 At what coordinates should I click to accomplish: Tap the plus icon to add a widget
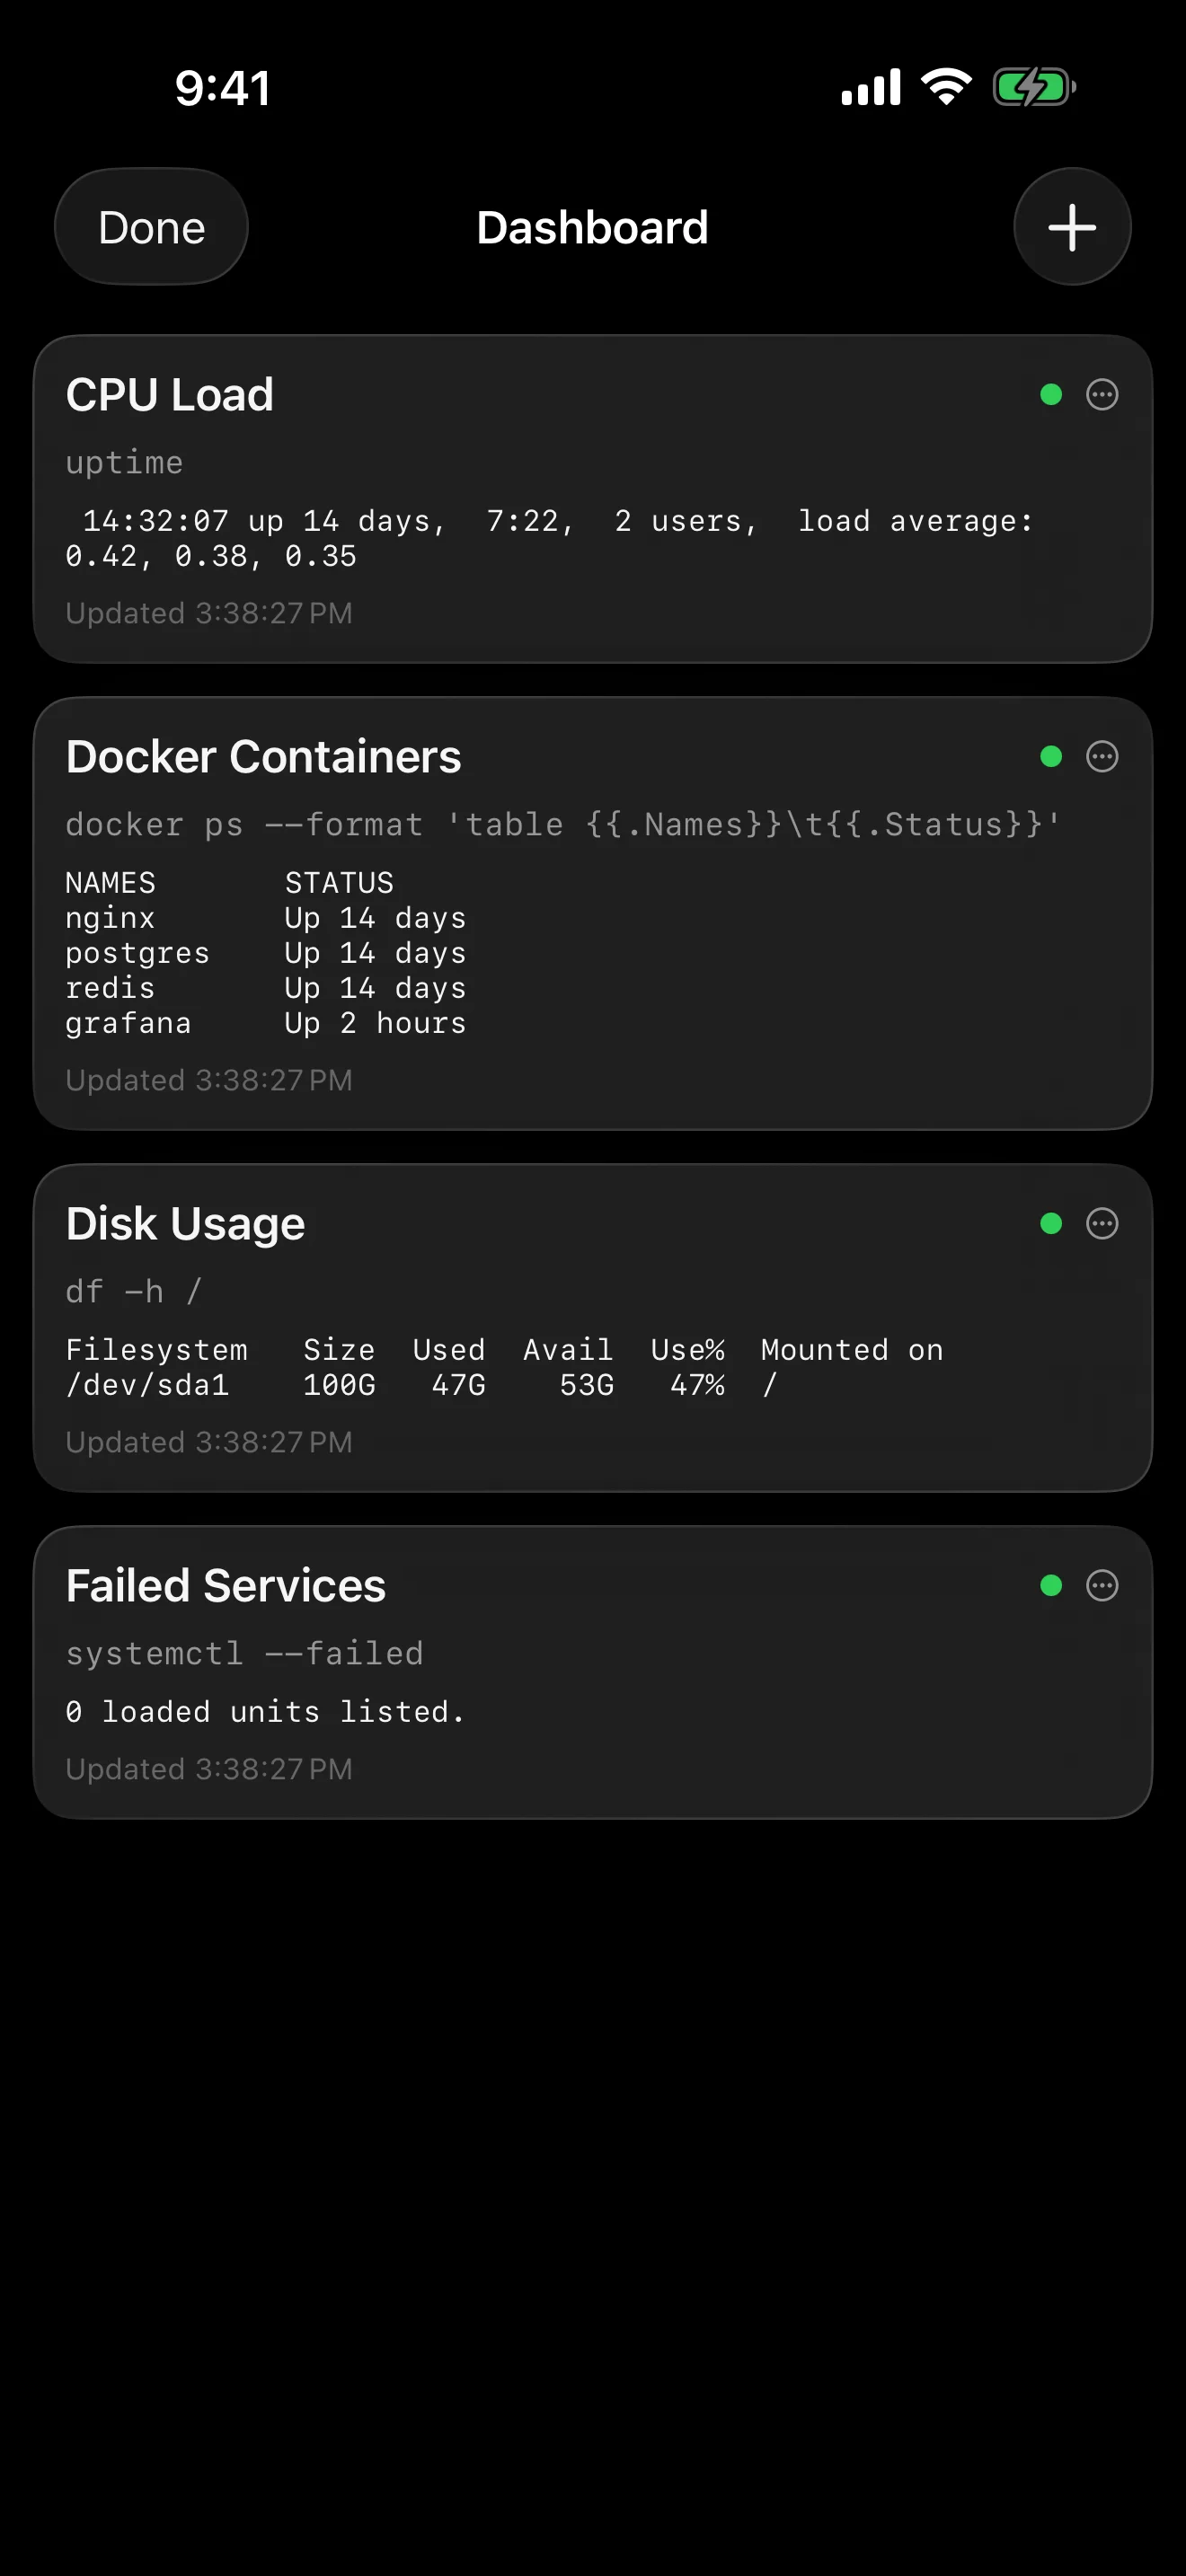click(1071, 227)
